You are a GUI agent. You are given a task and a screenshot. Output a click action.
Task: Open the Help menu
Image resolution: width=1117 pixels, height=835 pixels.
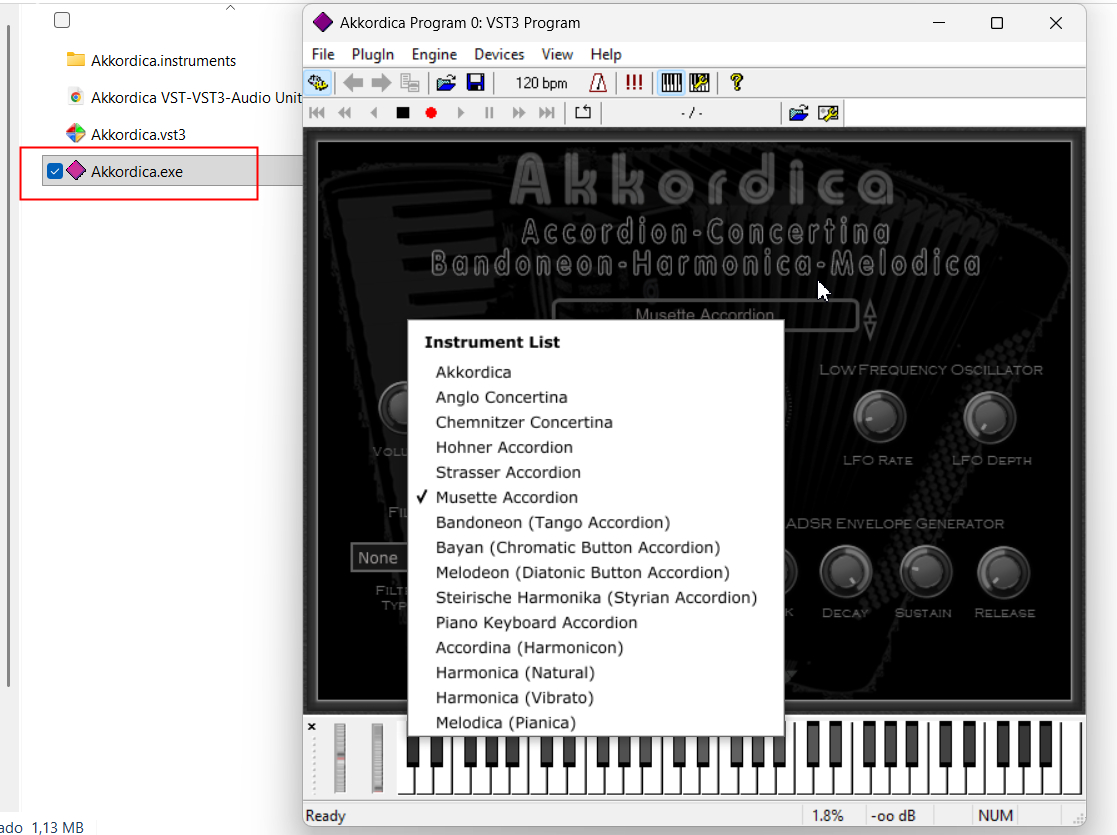(606, 54)
